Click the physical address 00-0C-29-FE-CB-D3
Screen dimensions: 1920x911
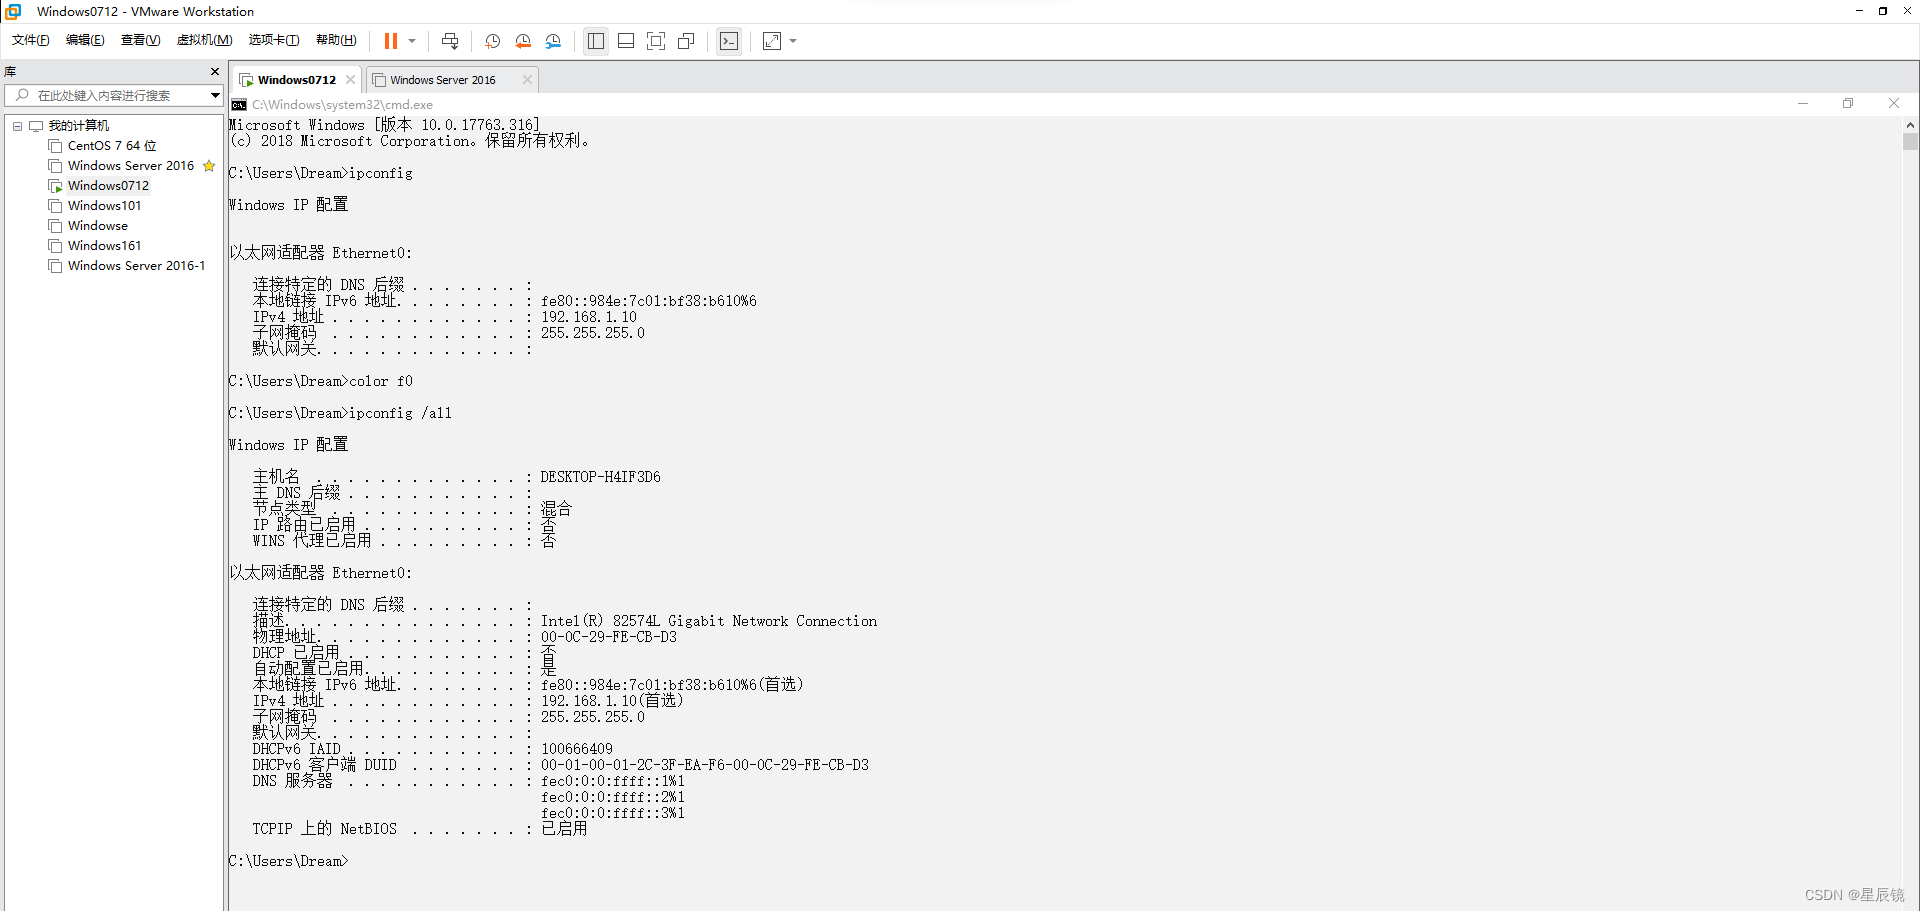(609, 637)
